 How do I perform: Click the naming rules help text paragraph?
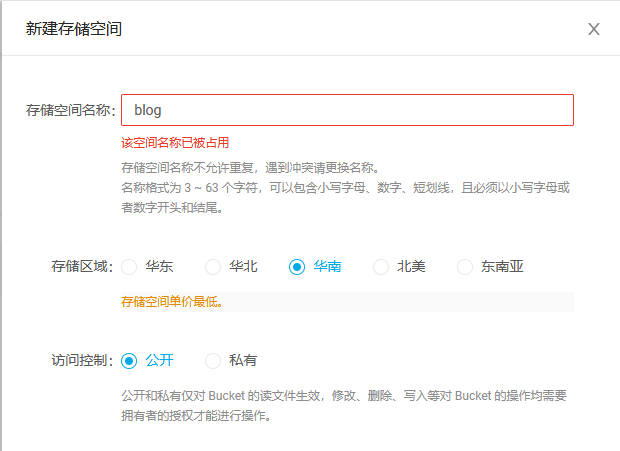pyautogui.click(x=346, y=187)
